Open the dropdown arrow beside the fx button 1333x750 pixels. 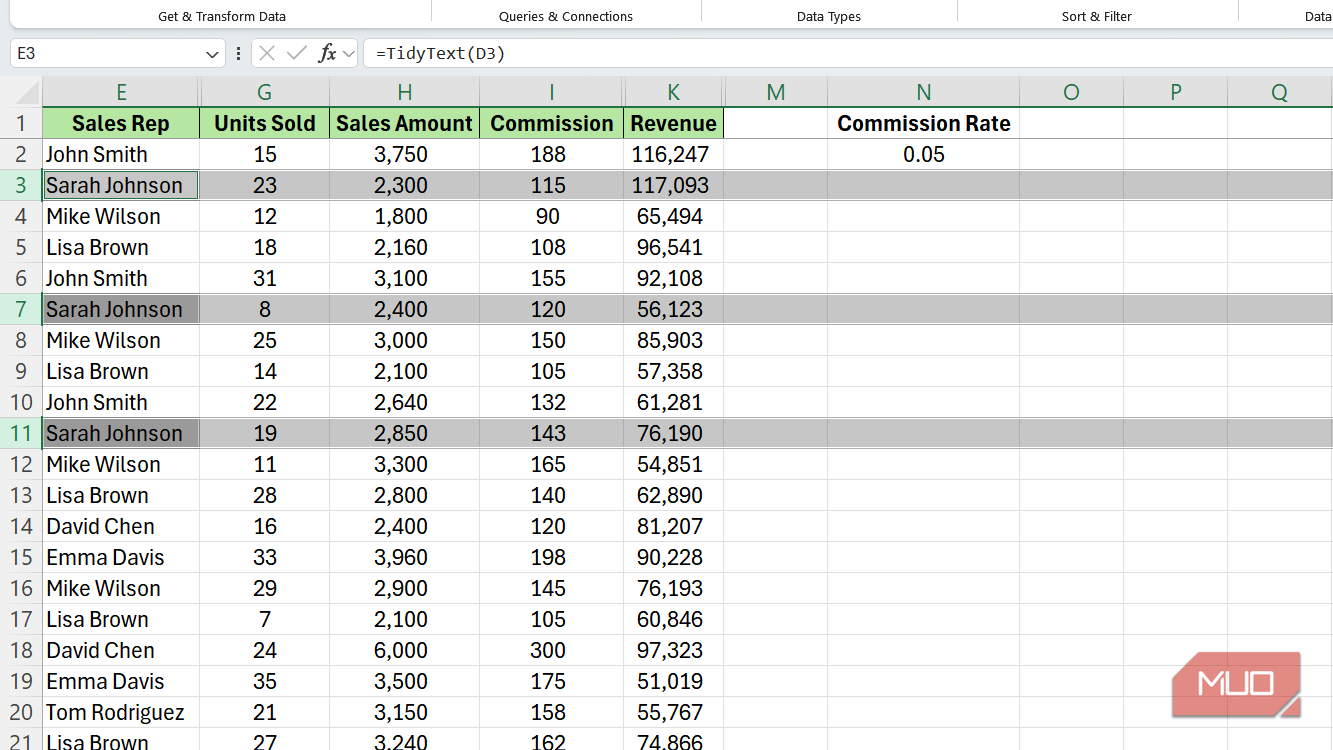348,54
